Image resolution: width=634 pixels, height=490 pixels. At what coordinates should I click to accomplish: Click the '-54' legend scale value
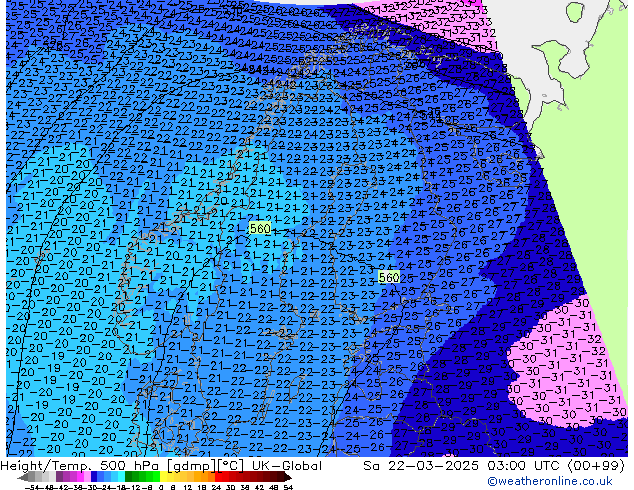pyautogui.click(x=32, y=487)
